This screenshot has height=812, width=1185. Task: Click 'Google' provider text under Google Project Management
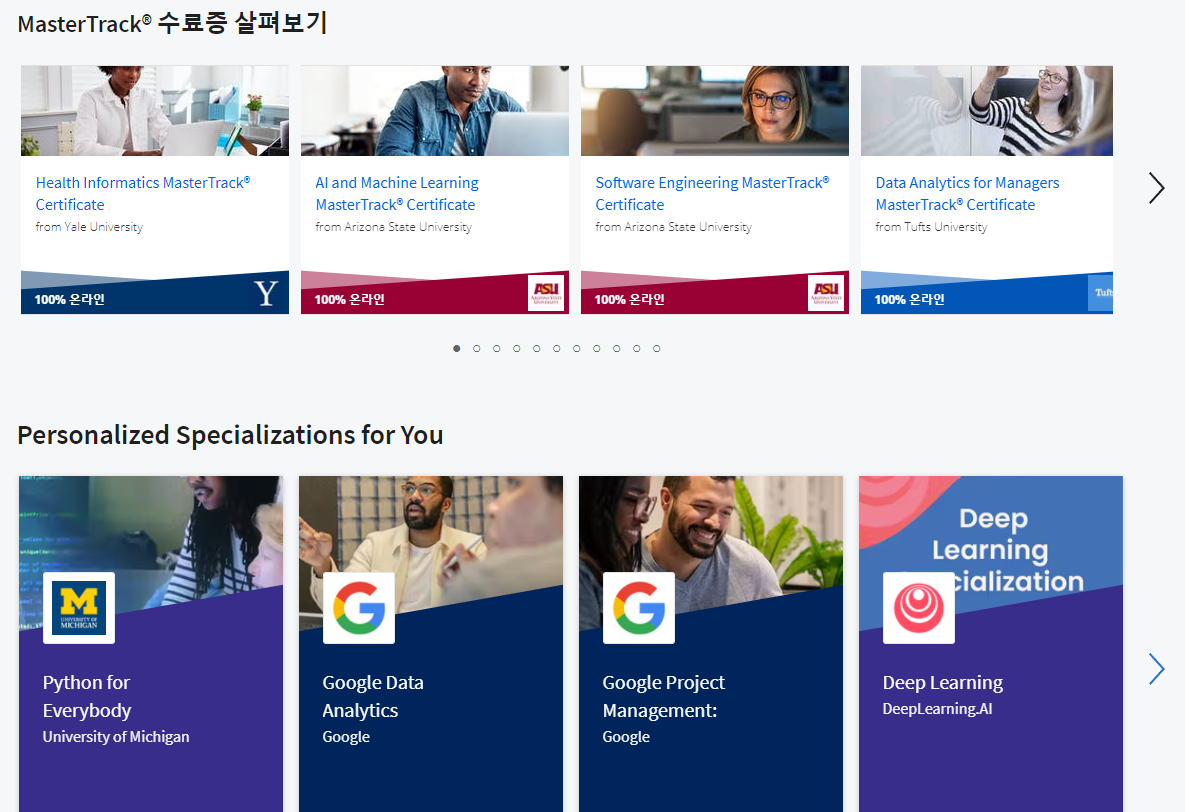tap(626, 736)
